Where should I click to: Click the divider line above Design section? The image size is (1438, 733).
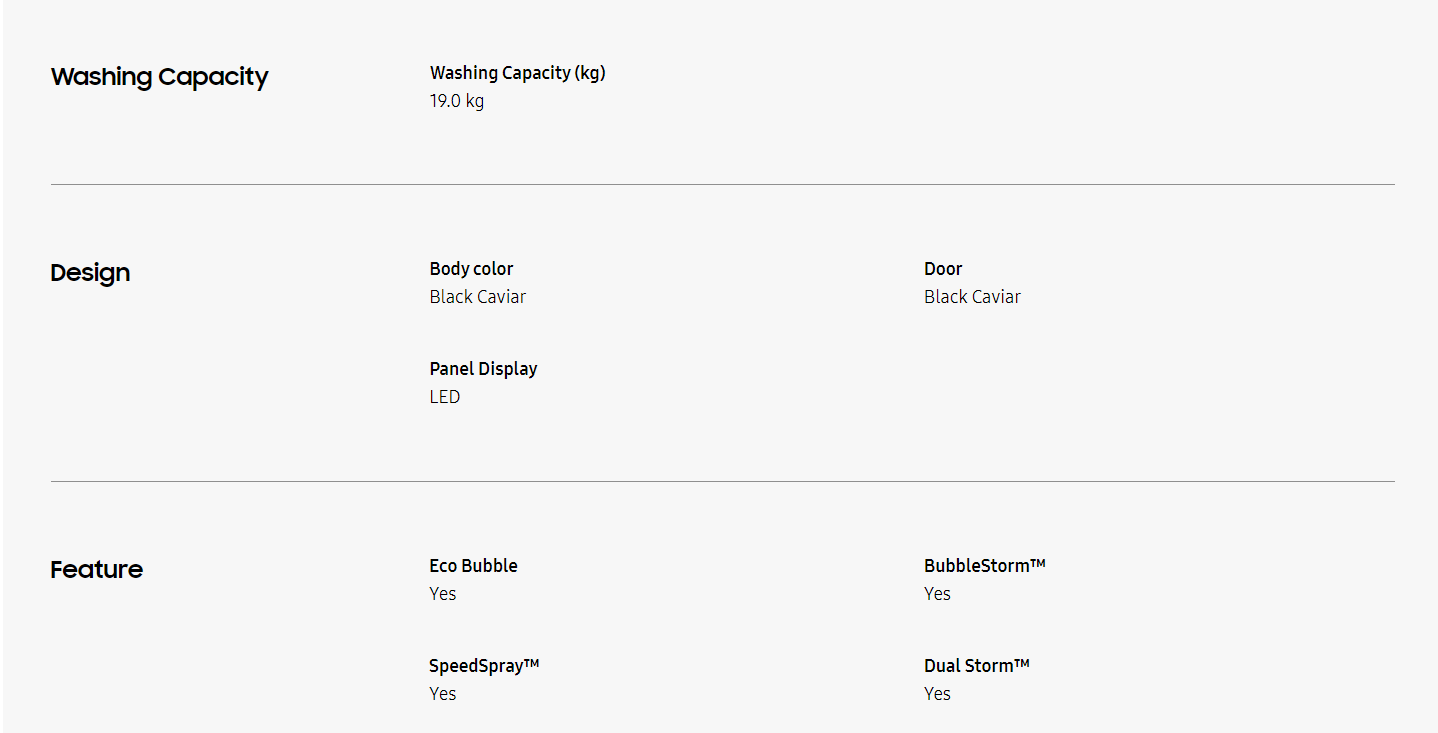tap(722, 185)
